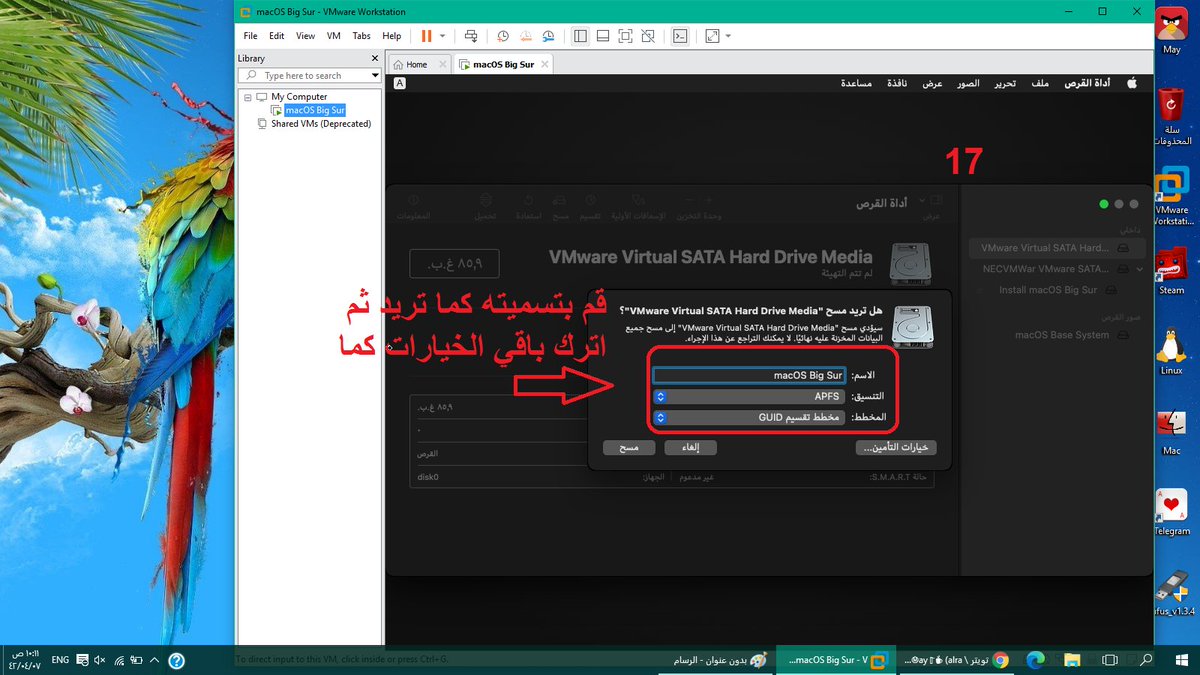The image size is (1200, 675).
Task: Click the disk name field macOS Big Sur
Action: click(x=749, y=375)
